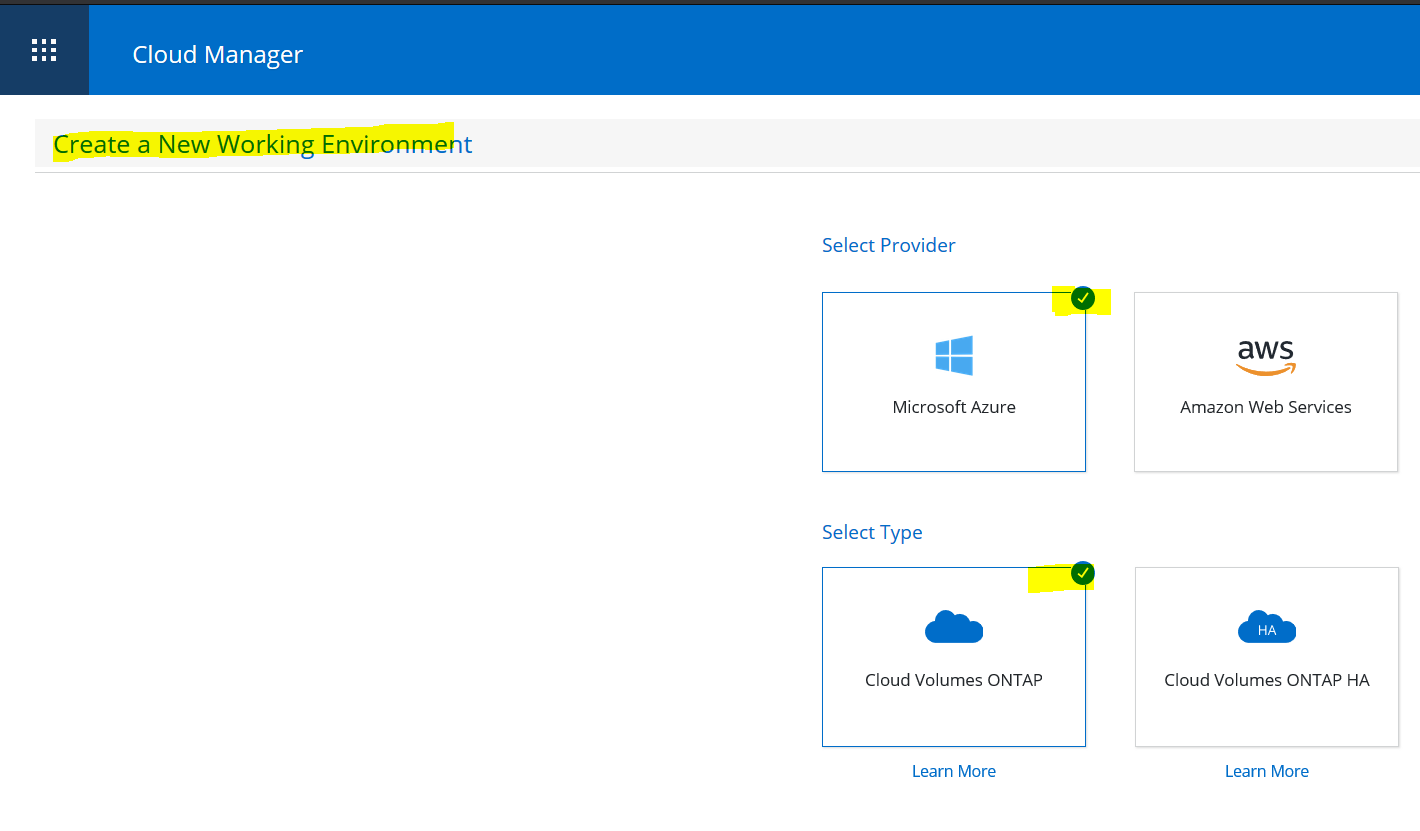The width and height of the screenshot is (1420, 831).
Task: Click the Amazon Web Services text label
Action: point(1266,407)
